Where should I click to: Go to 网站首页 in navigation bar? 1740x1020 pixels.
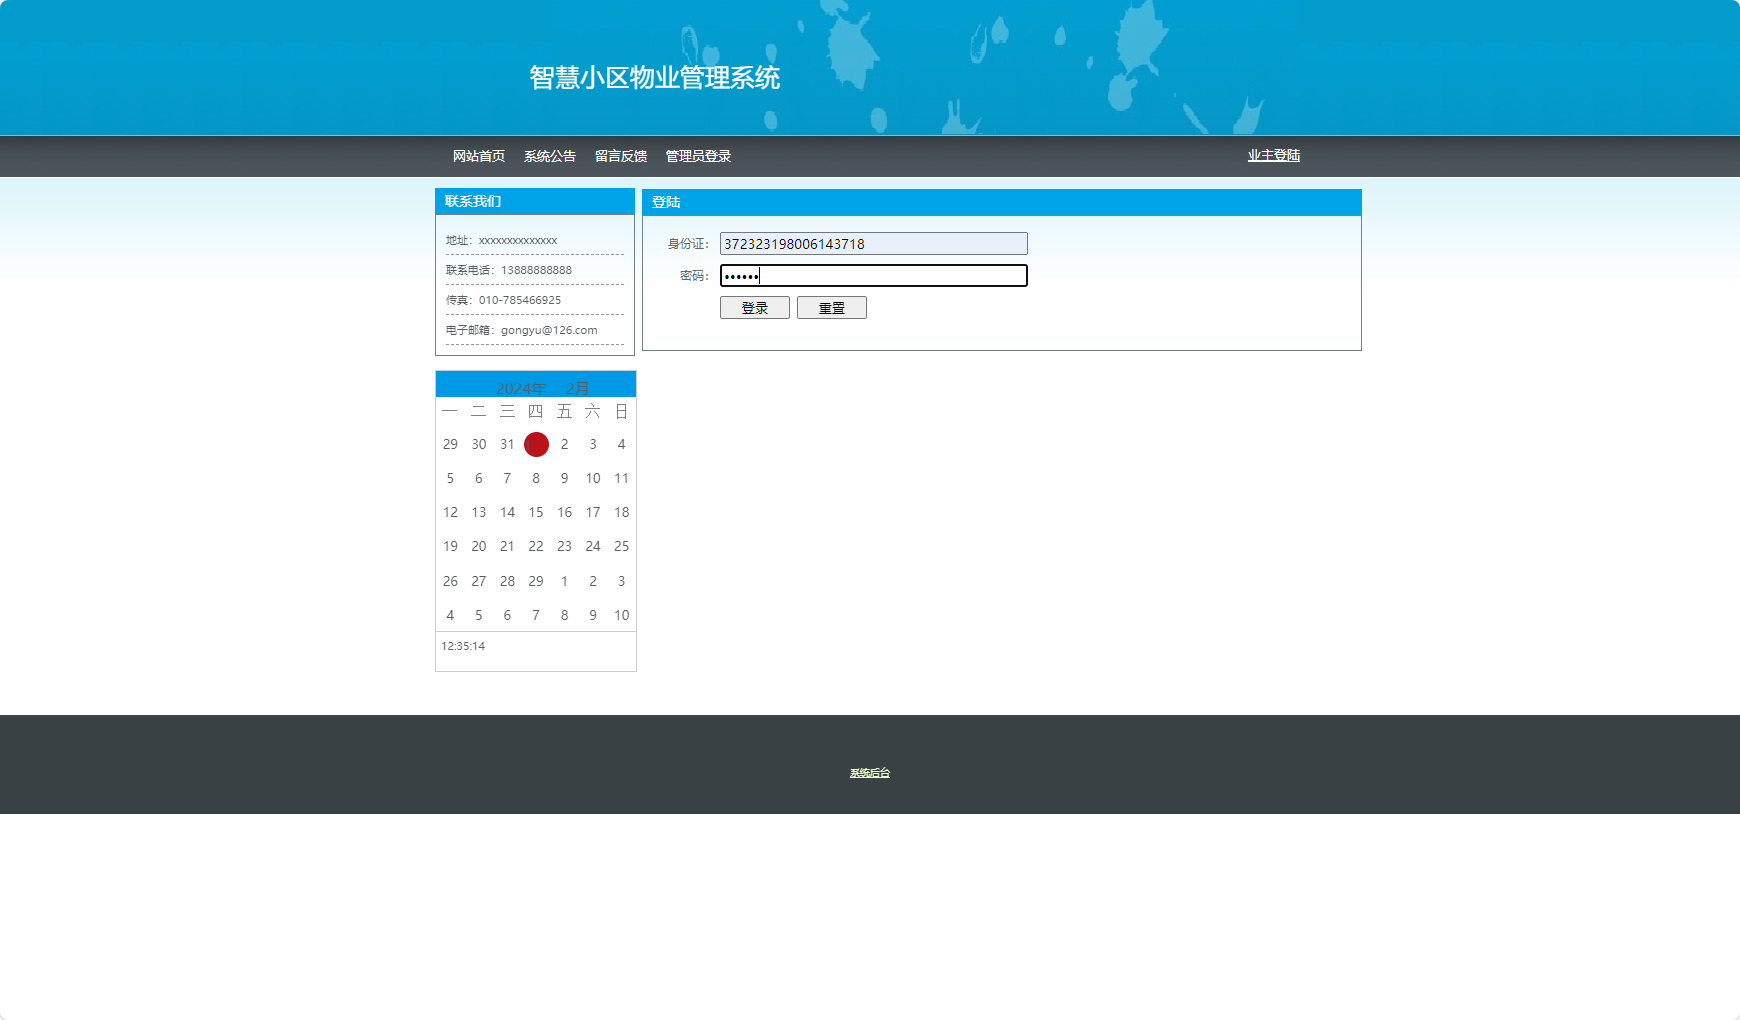(479, 155)
